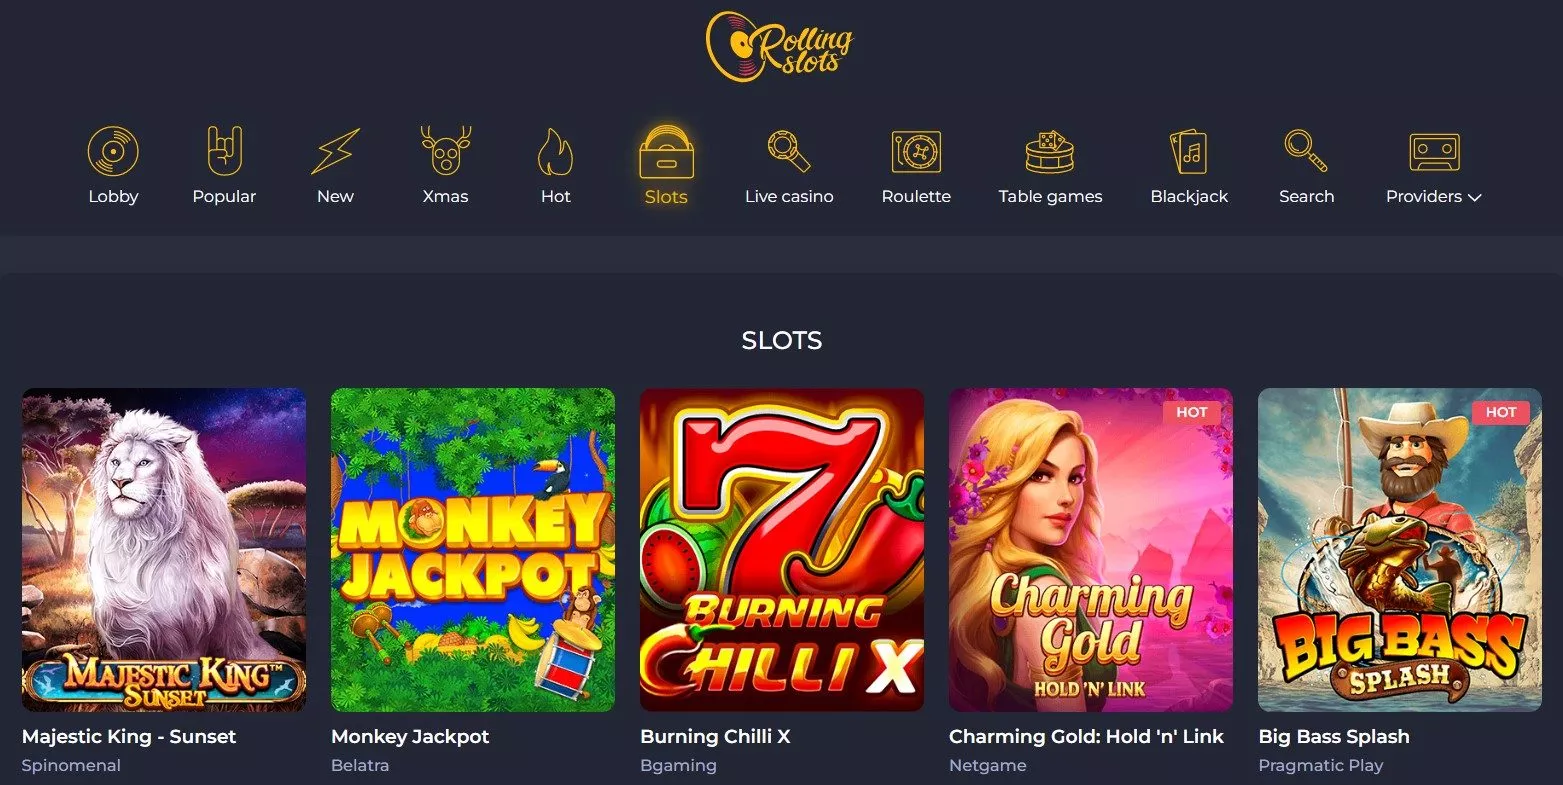Select the Xmas reindeer icon

coord(445,151)
